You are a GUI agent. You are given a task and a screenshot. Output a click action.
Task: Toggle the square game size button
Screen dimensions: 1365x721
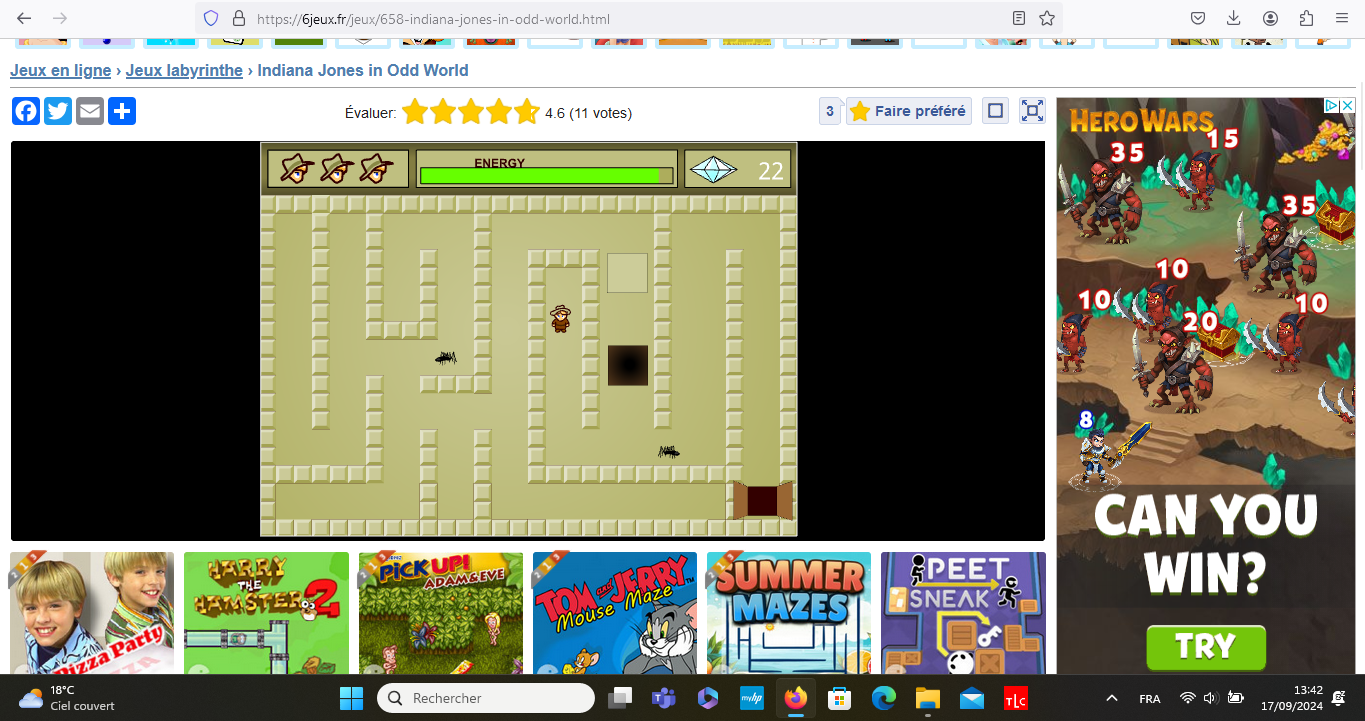[x=995, y=111]
